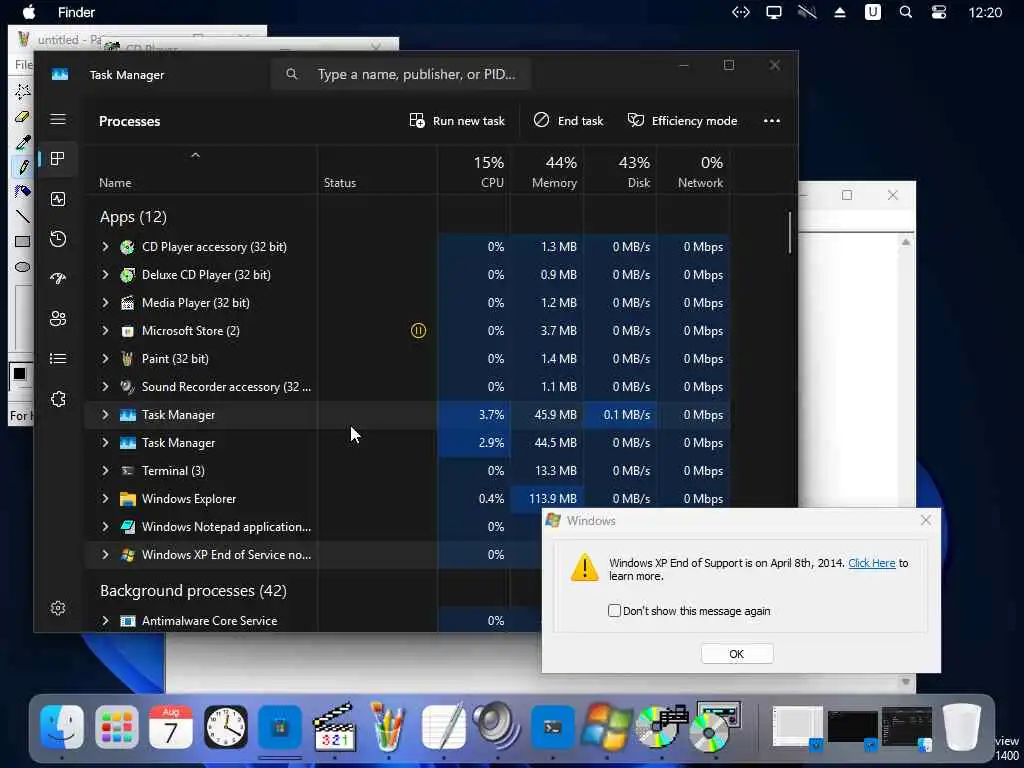1024x768 pixels.
Task: Open Services page in Task Manager sidebar
Action: 58,398
